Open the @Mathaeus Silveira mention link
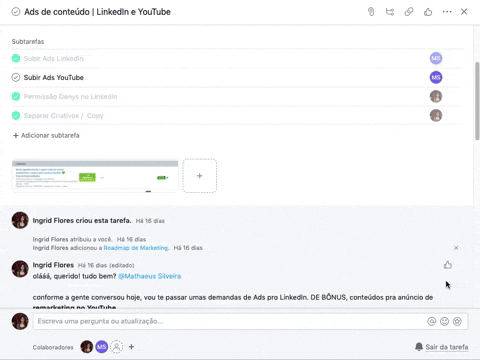This screenshot has width=480, height=360. click(150, 276)
